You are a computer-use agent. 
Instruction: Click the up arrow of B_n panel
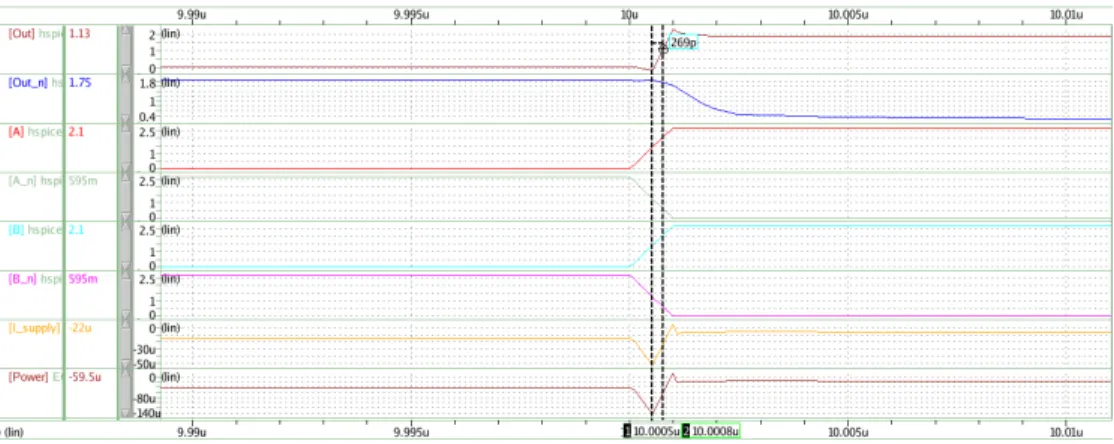[126, 276]
